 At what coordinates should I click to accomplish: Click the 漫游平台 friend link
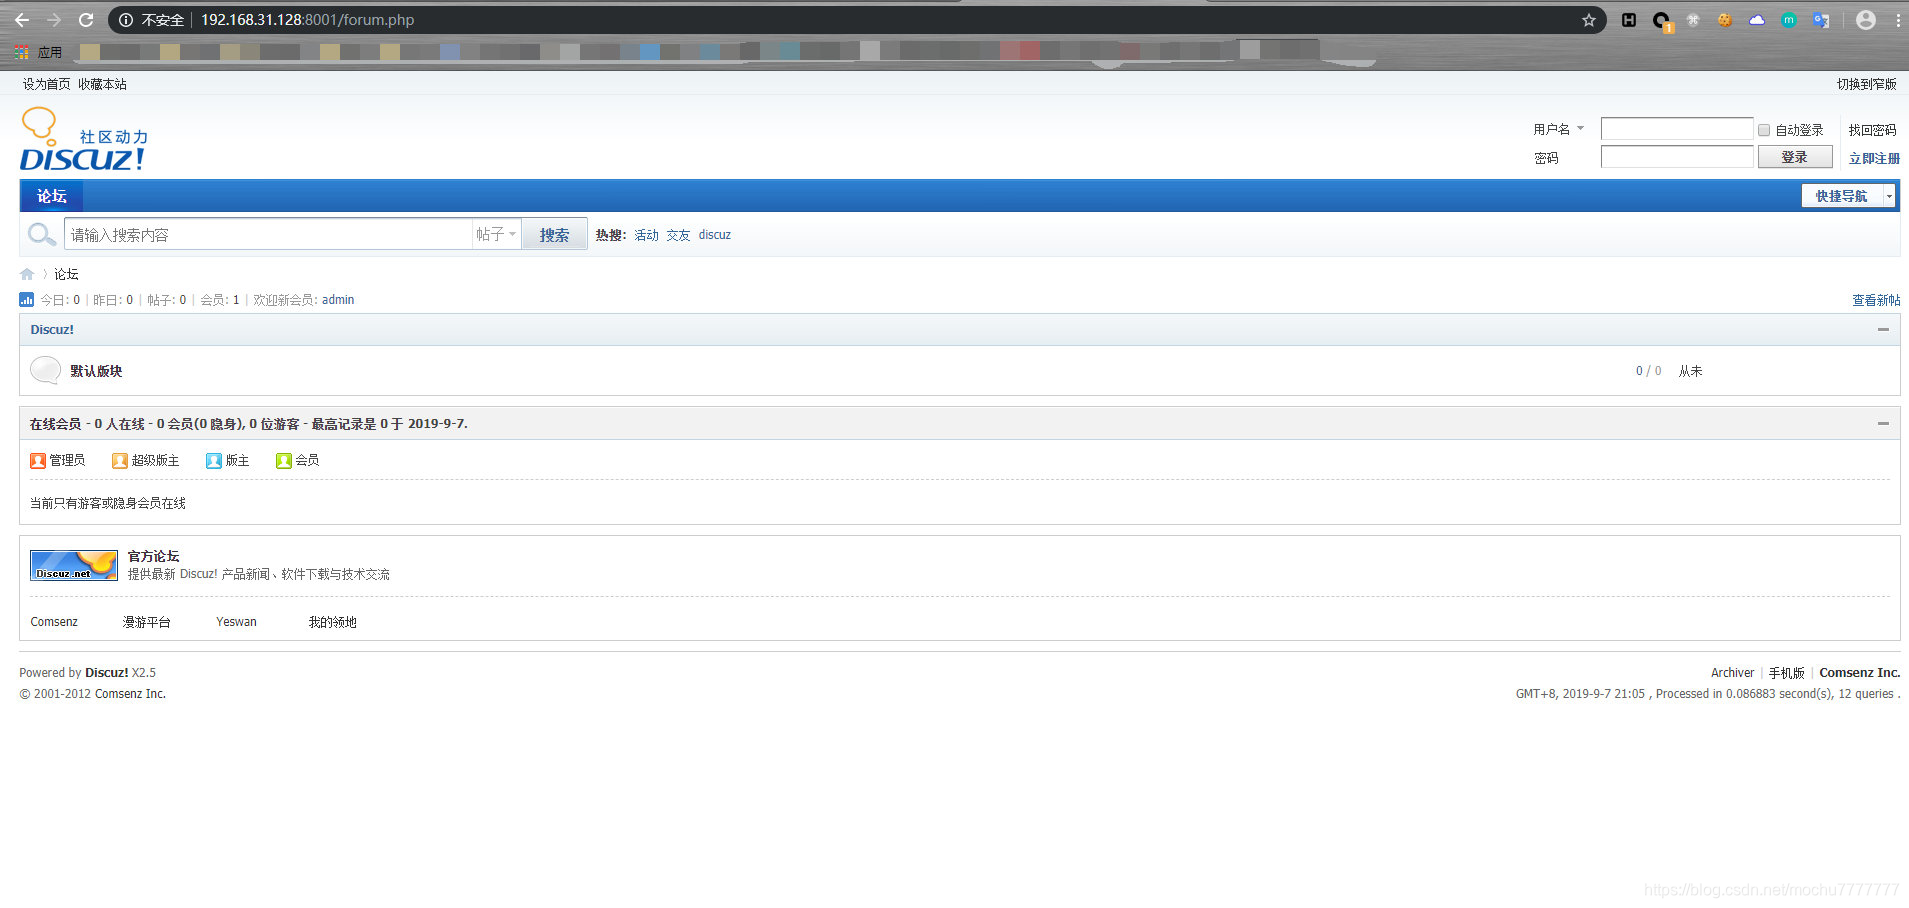[x=146, y=622]
